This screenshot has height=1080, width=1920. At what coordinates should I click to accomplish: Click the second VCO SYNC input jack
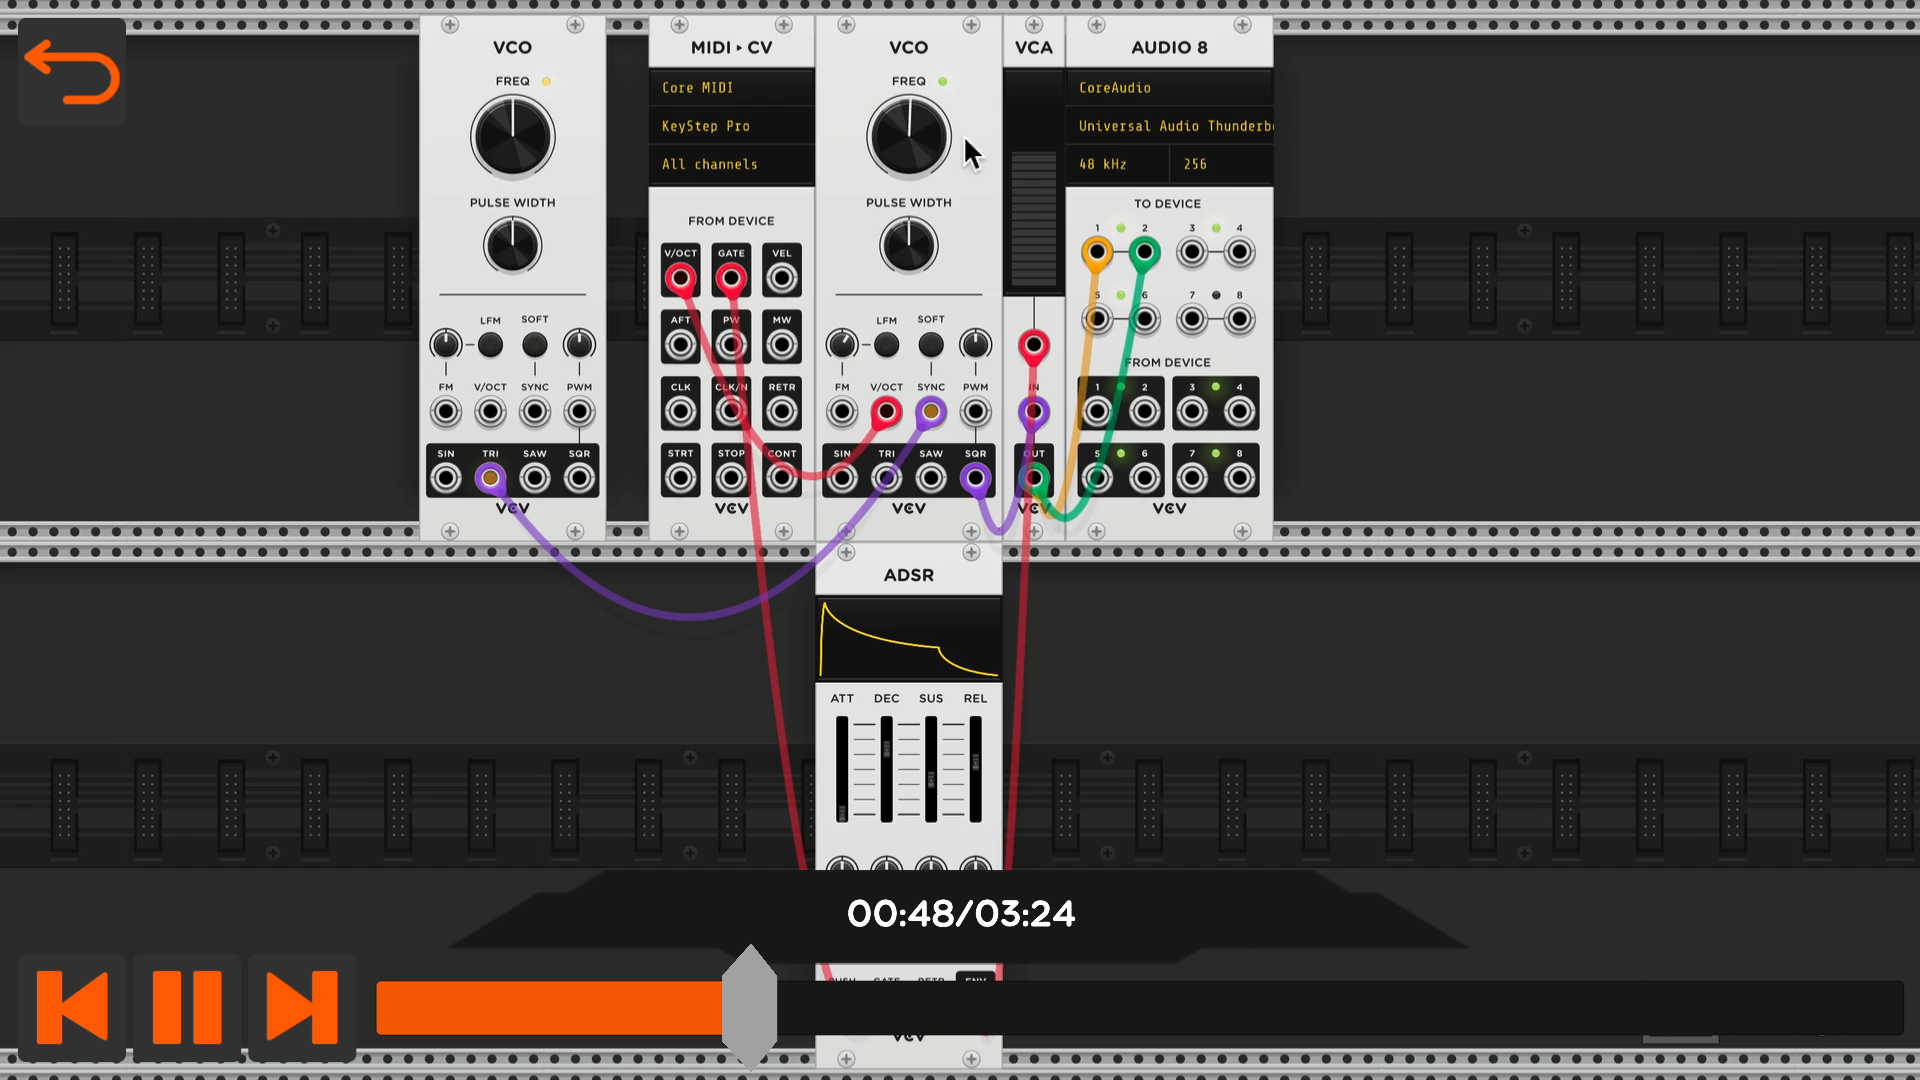point(931,411)
